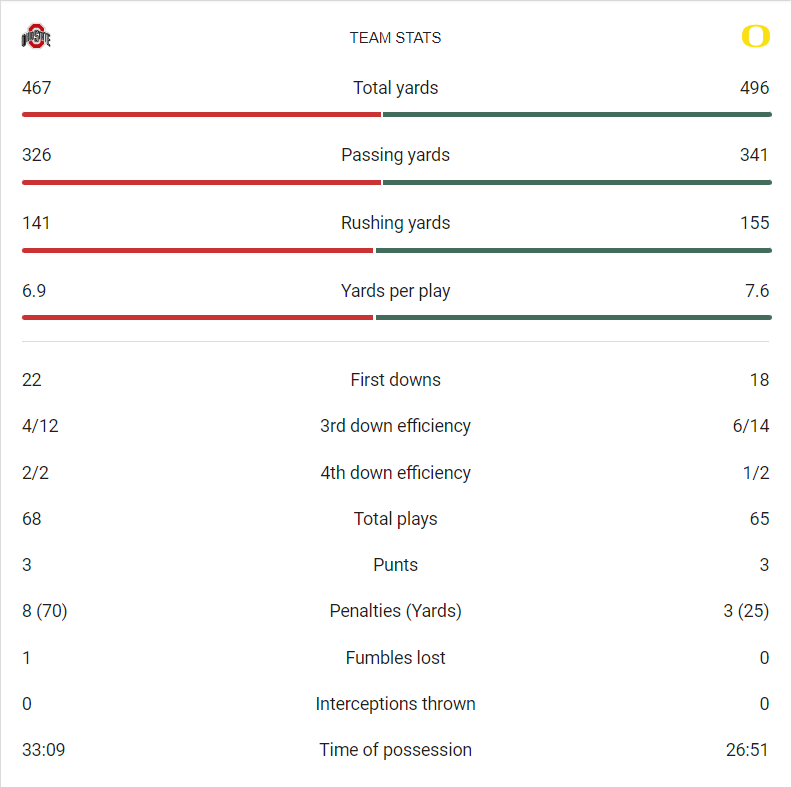Viewport: 791px width, 787px height.
Task: Click the Penalties (Yards) label
Action: [x=395, y=611]
